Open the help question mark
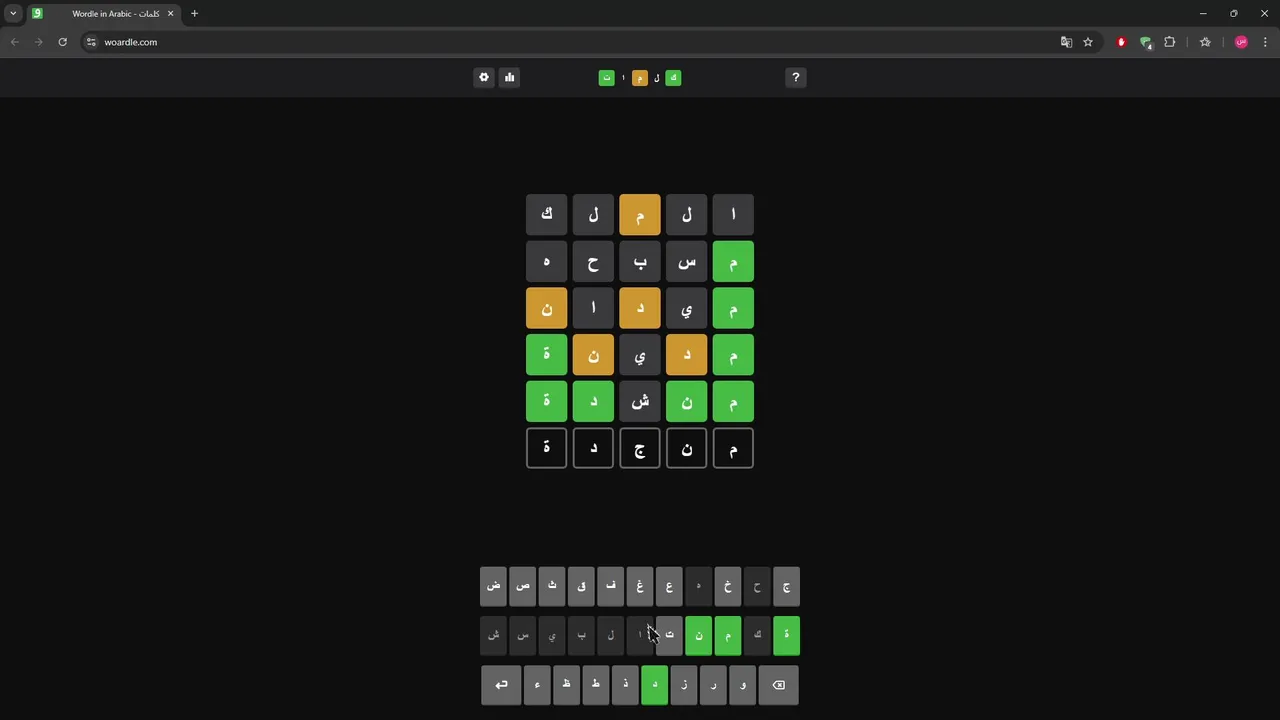The image size is (1280, 720). tap(796, 77)
